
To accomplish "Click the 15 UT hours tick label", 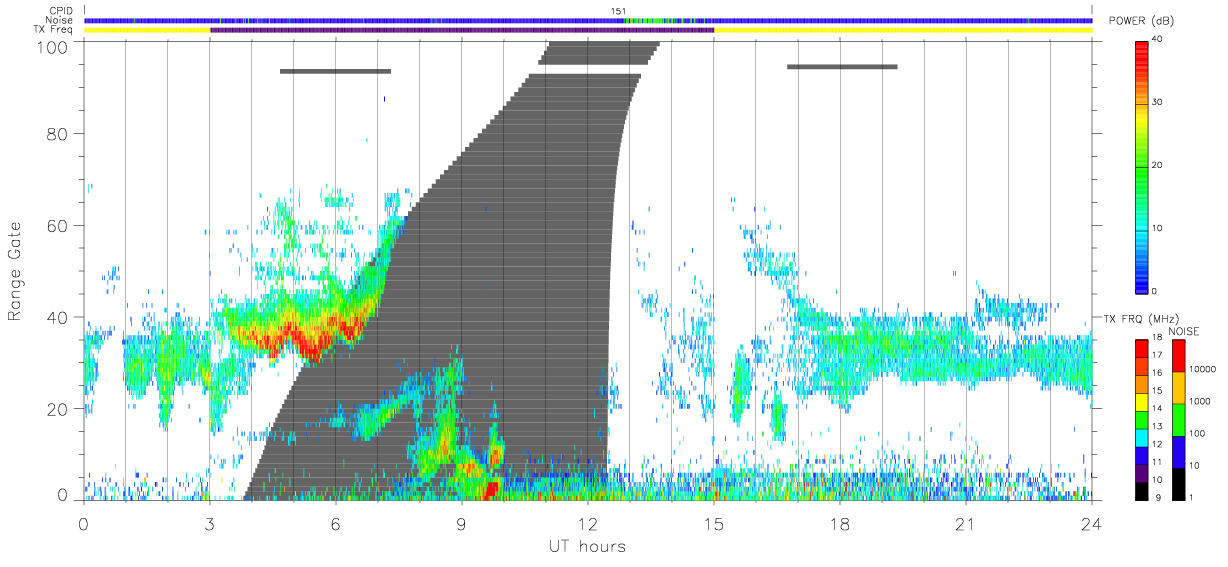I will (x=714, y=524).
